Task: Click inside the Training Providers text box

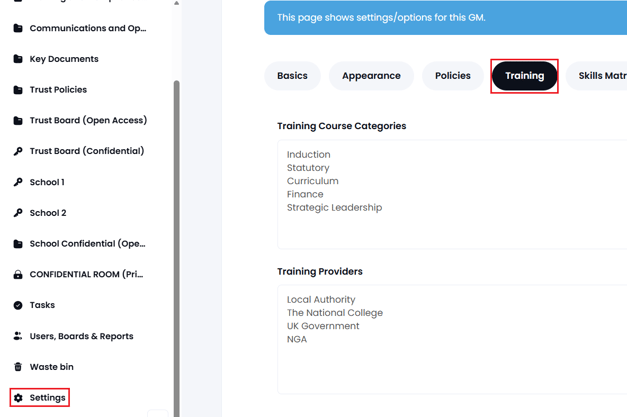Action: (x=452, y=339)
